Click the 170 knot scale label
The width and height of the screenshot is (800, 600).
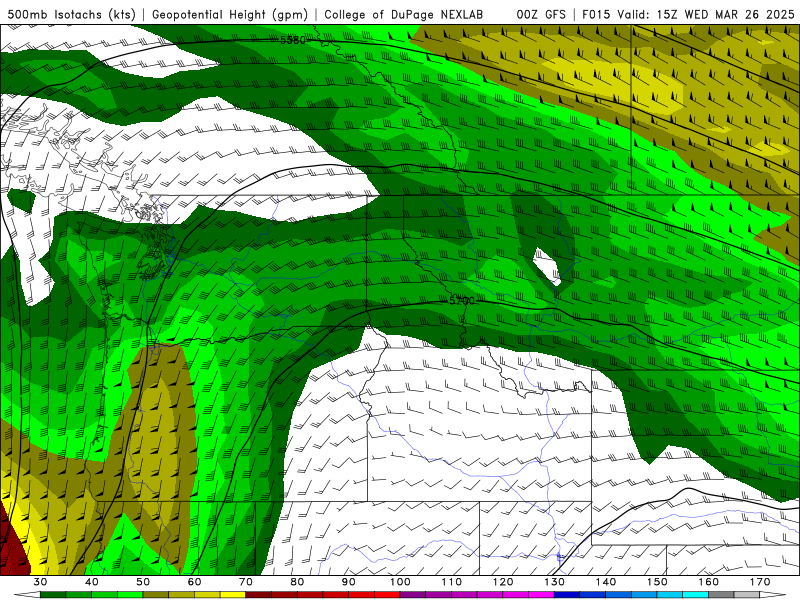[760, 582]
